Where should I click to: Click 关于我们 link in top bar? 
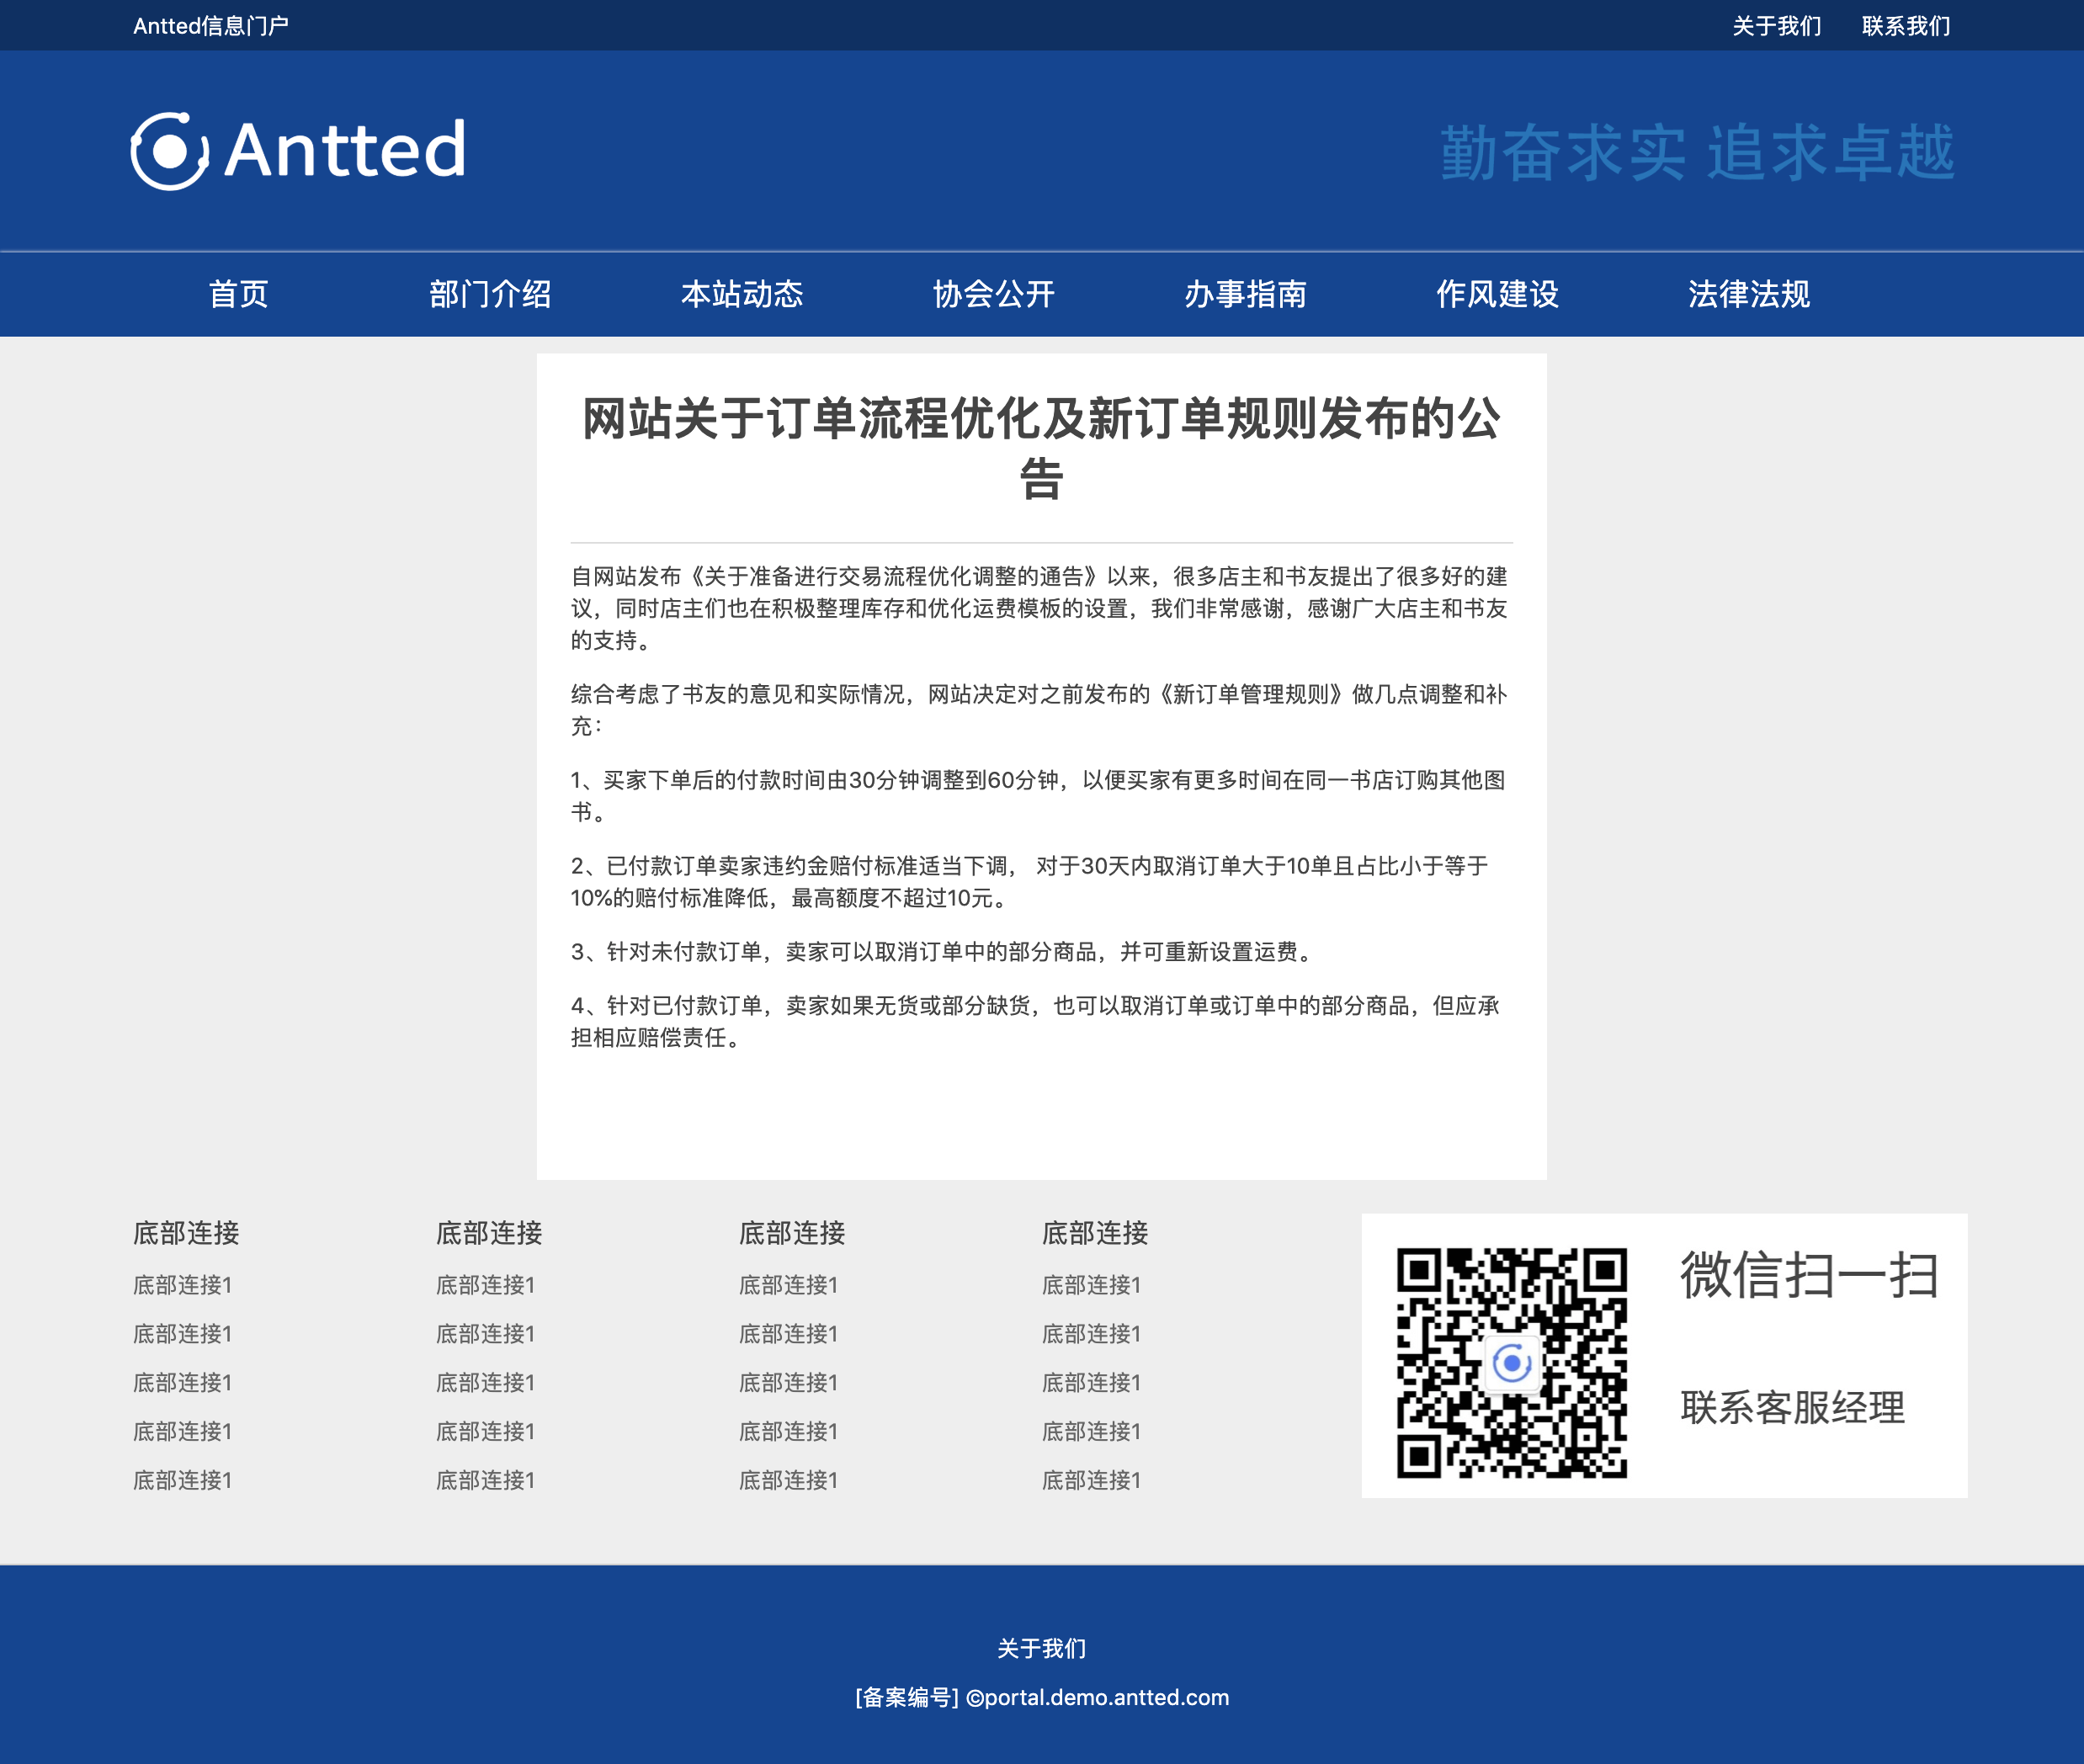(1776, 26)
